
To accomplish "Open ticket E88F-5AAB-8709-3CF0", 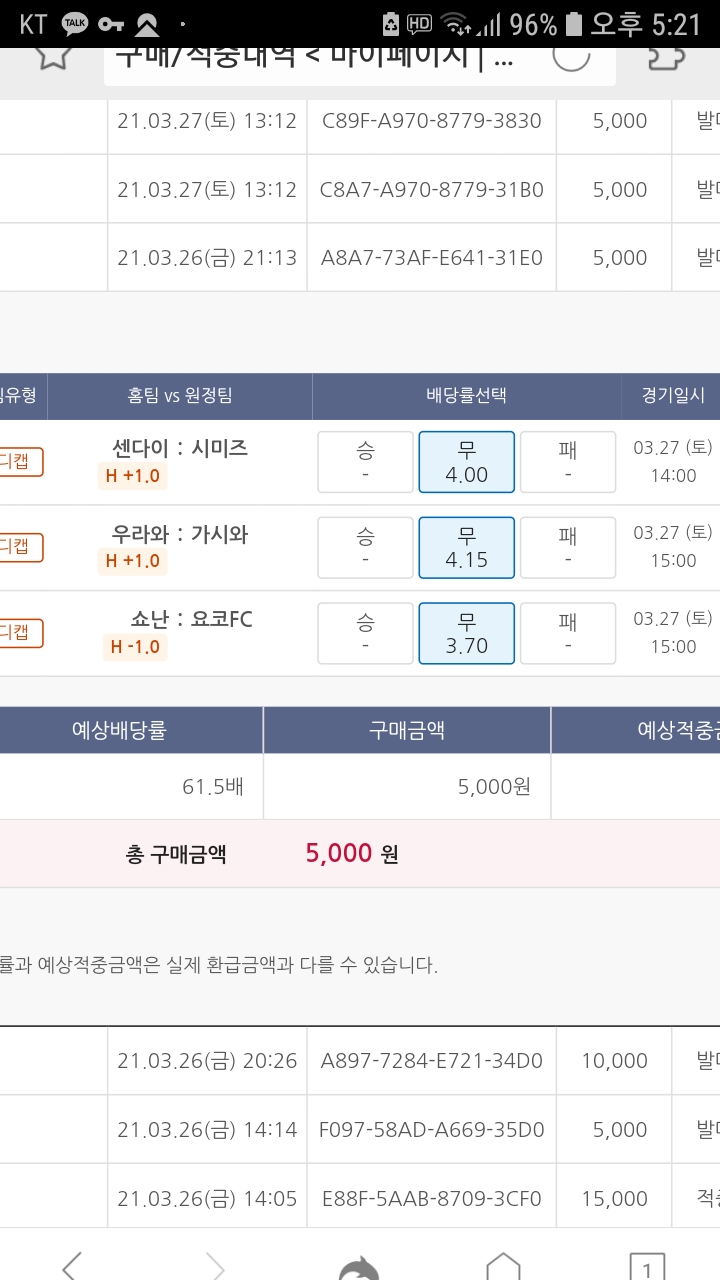I will click(x=431, y=1198).
